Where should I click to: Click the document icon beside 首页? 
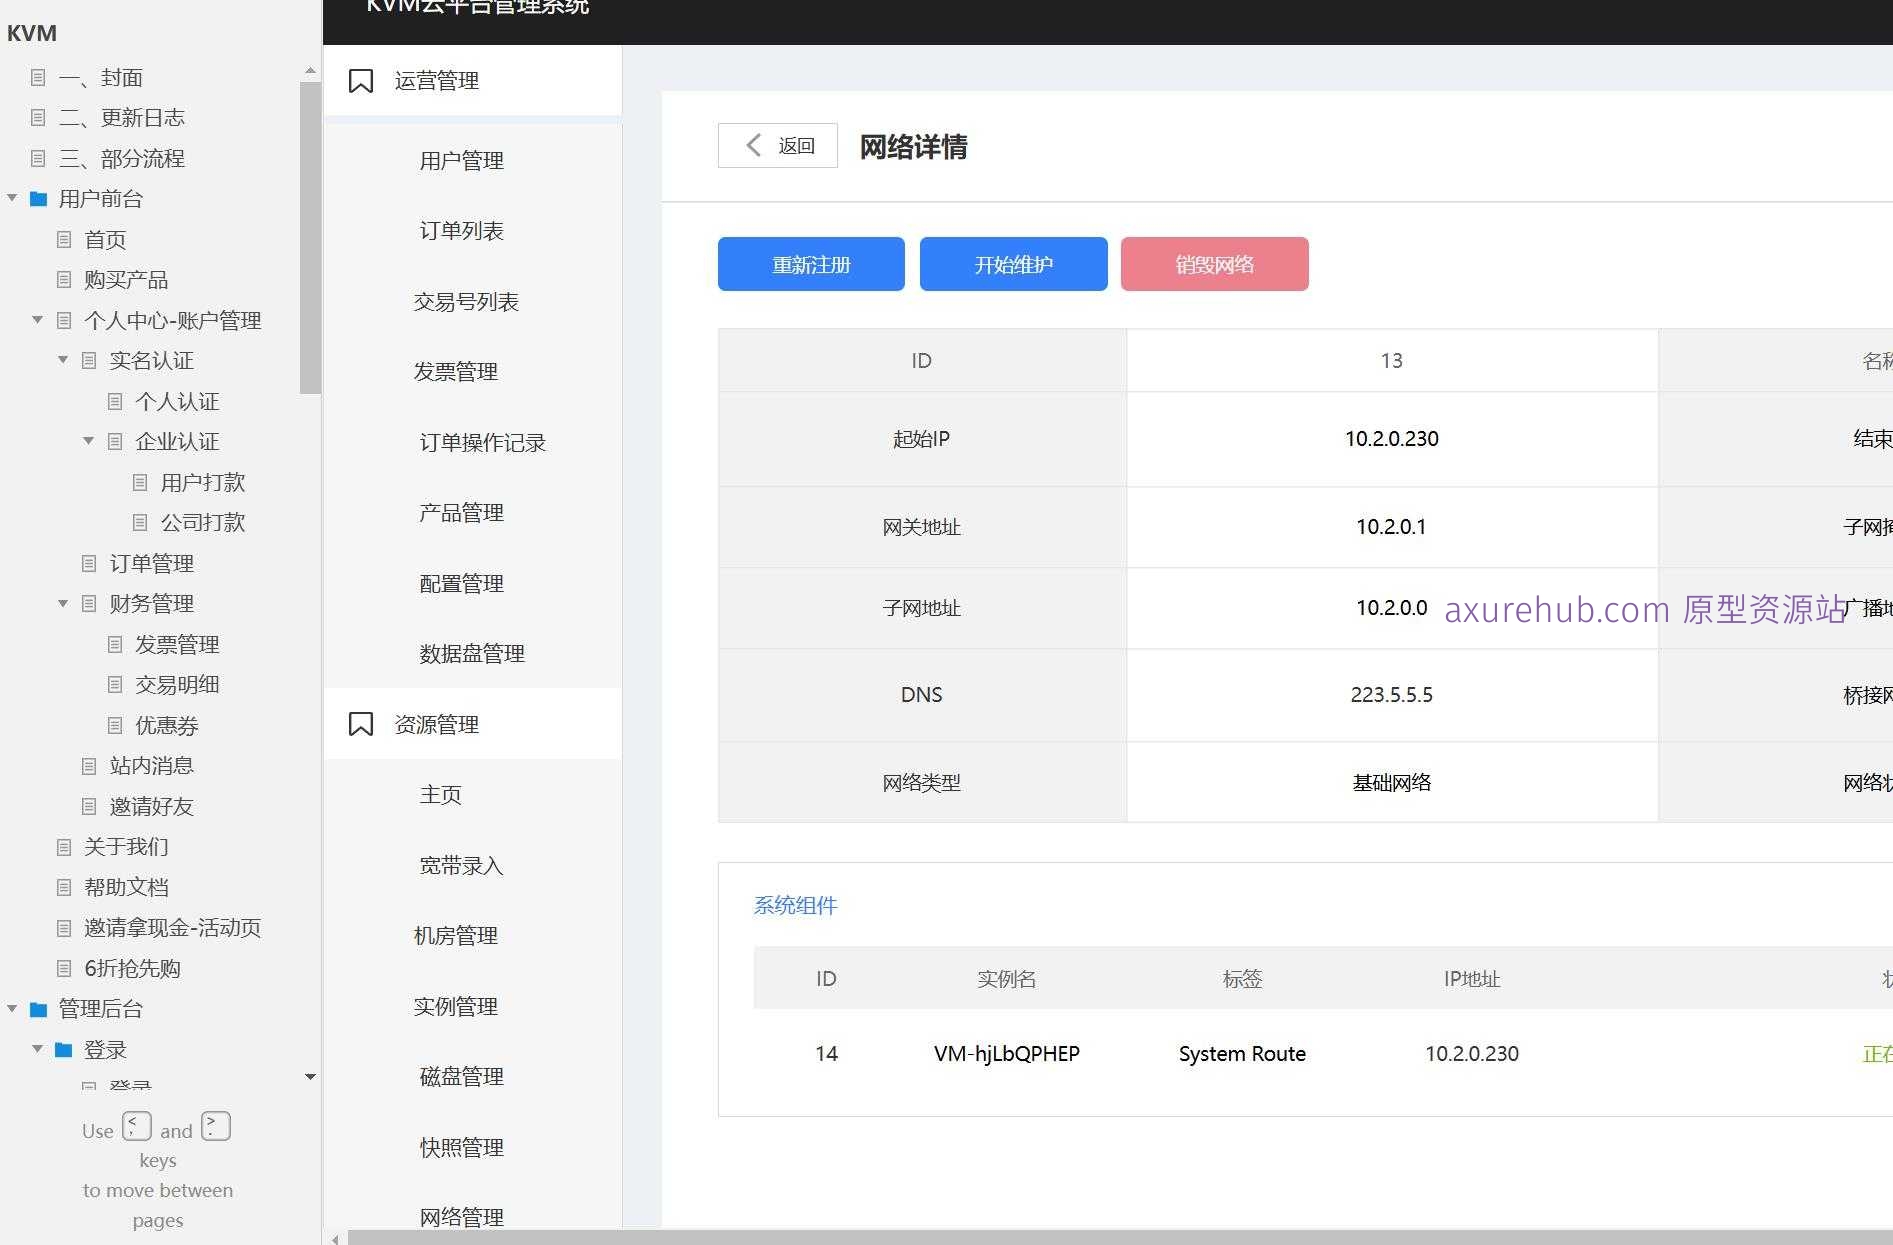pyautogui.click(x=62, y=239)
